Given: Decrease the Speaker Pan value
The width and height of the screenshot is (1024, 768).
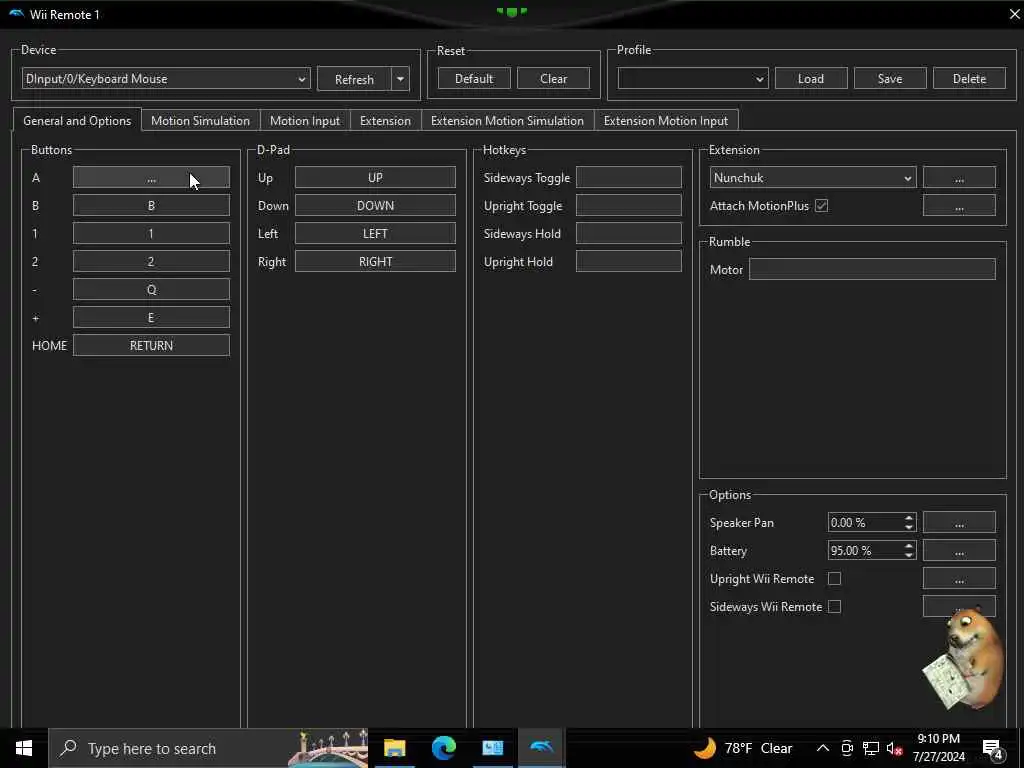Looking at the screenshot, I should [909, 527].
